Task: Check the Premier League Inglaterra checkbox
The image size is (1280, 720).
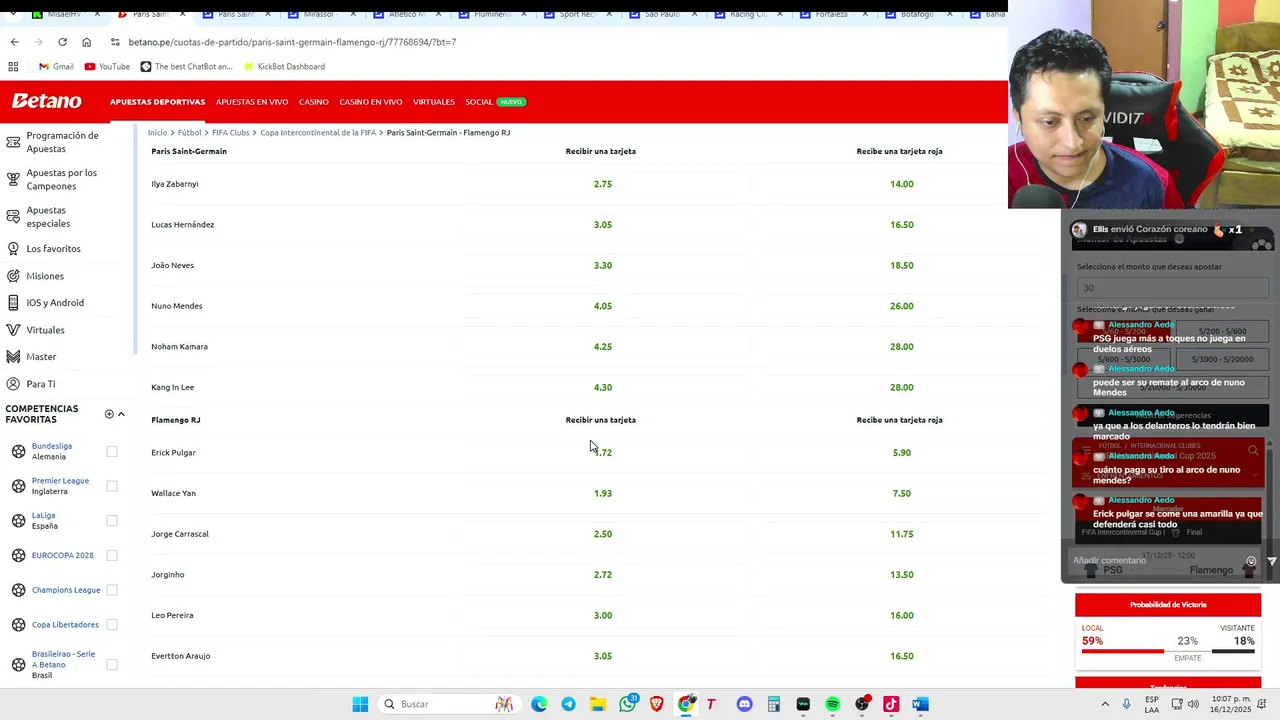Action: click(112, 486)
